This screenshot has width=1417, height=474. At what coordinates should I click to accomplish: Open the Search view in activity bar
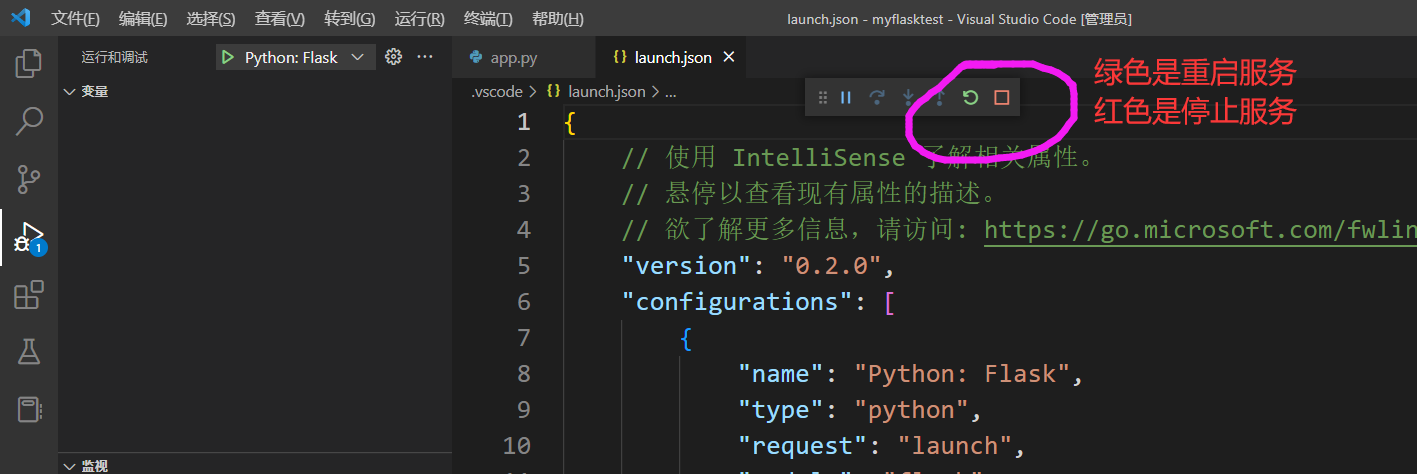click(29, 122)
